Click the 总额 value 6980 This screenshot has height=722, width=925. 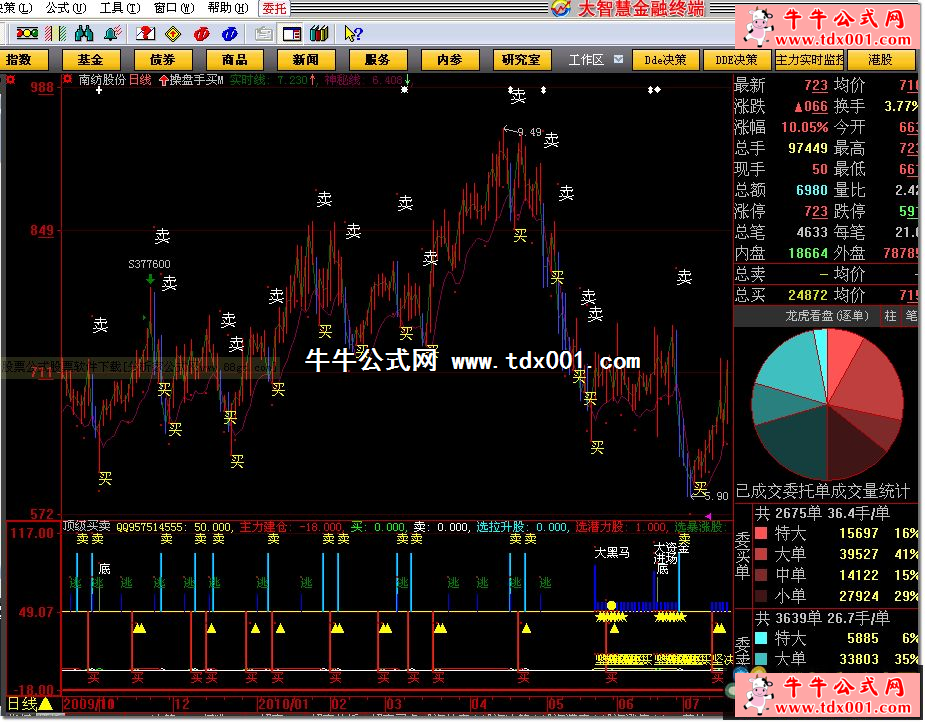tap(812, 190)
